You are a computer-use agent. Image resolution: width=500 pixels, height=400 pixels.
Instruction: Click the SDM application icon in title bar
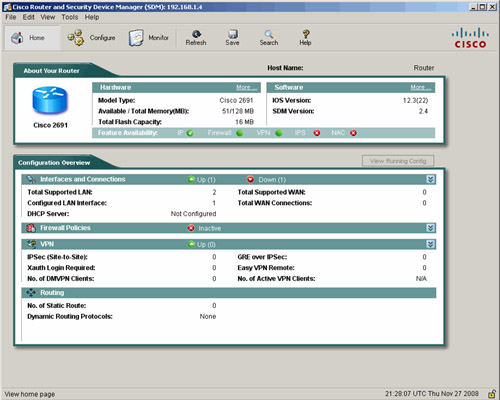[7, 7]
